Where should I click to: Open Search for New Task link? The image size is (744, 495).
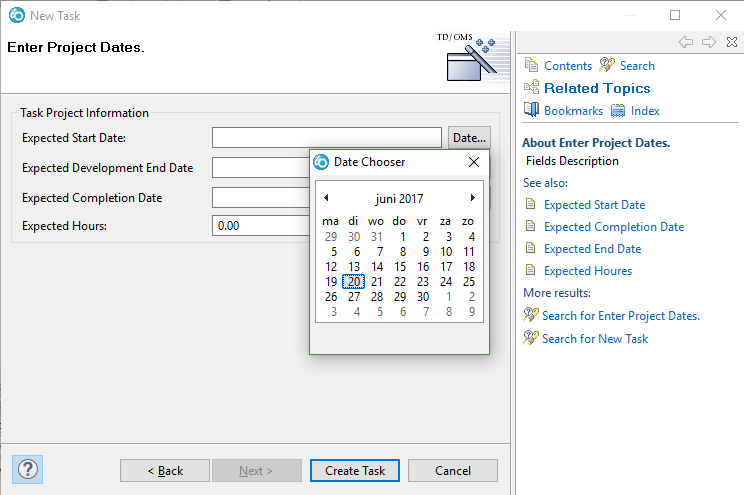click(594, 339)
